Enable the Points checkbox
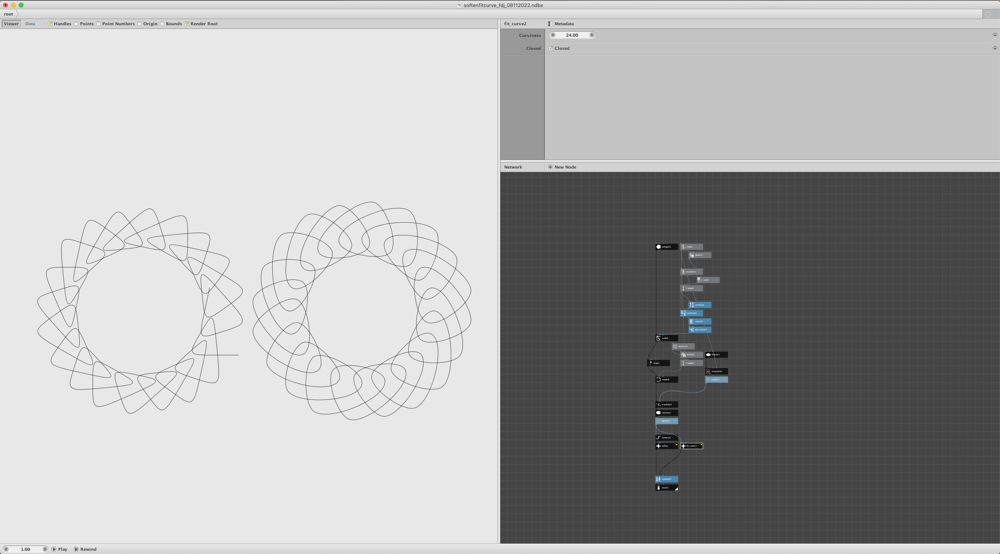The width and height of the screenshot is (1000, 554). point(76,24)
